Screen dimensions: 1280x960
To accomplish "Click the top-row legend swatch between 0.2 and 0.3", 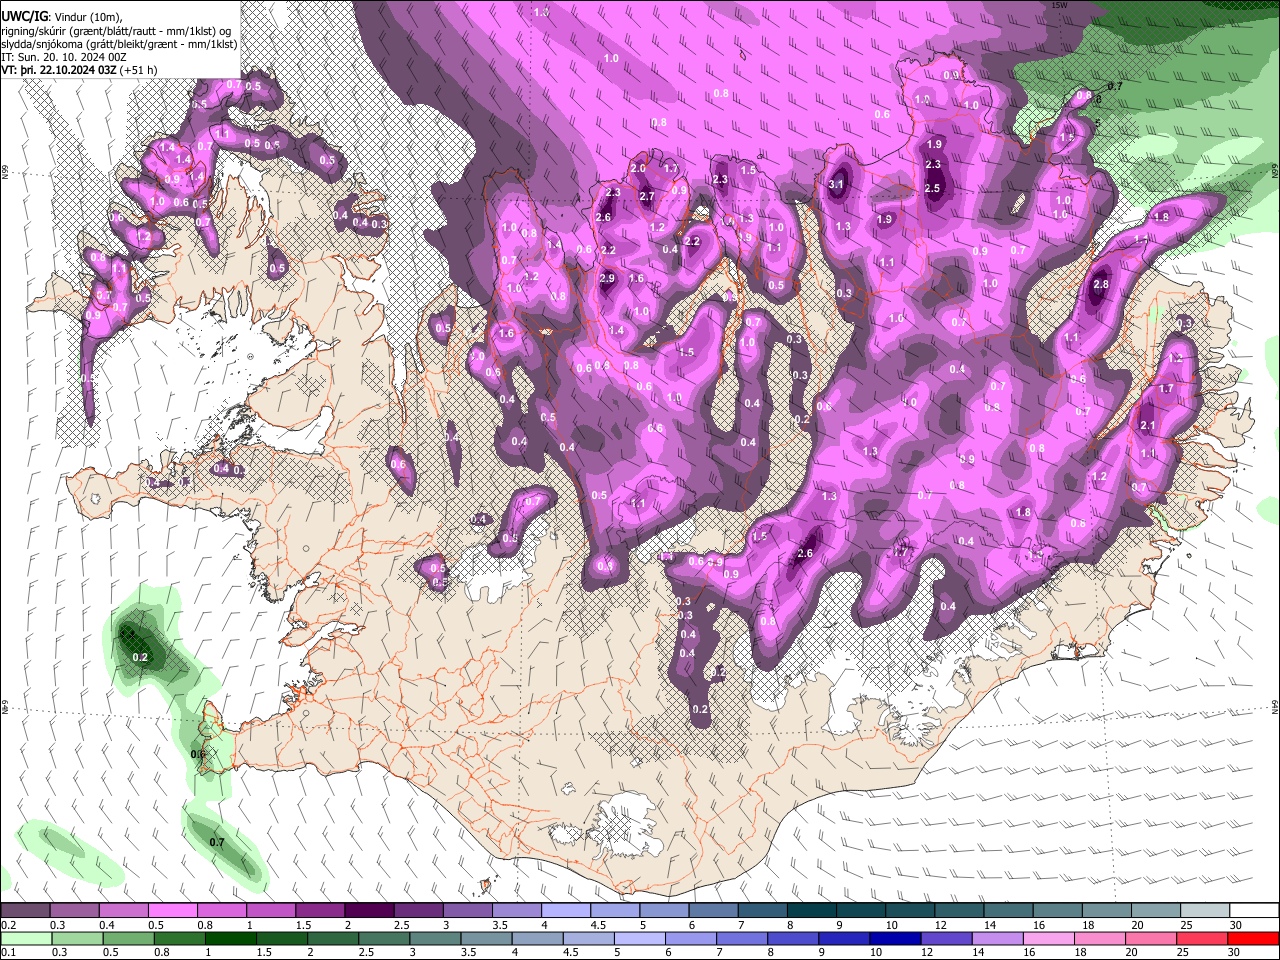I will point(25,911).
